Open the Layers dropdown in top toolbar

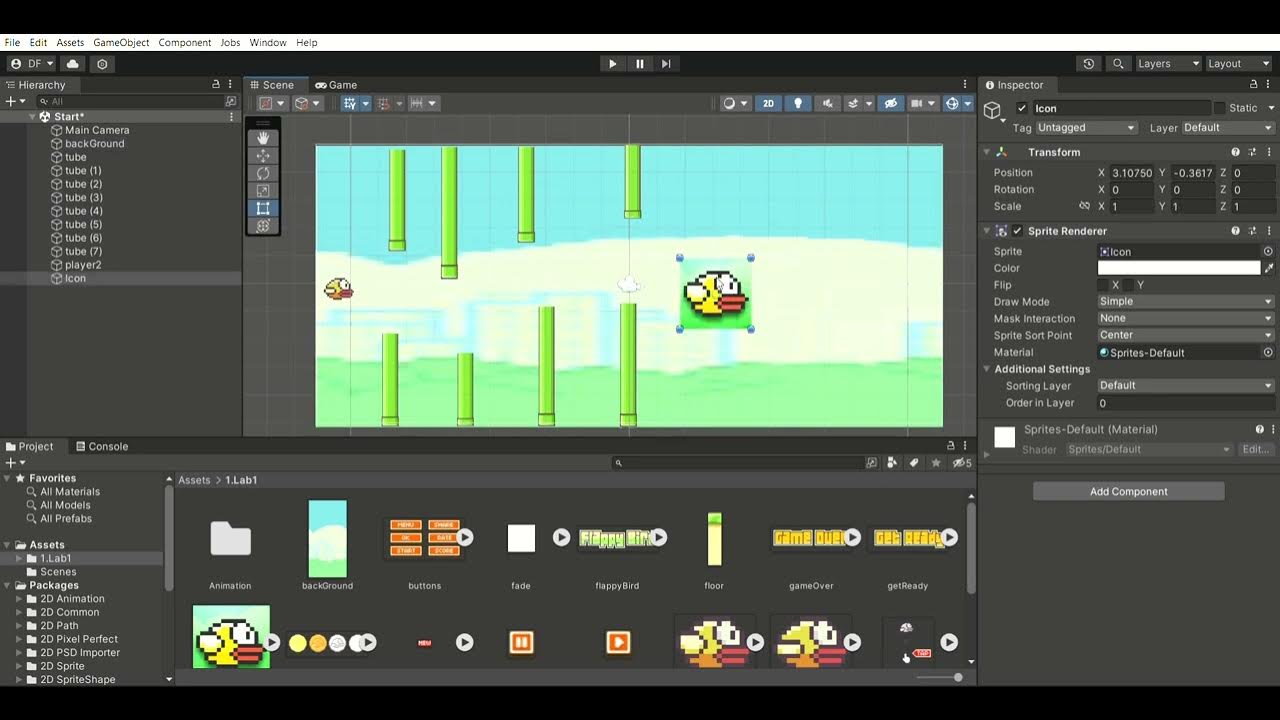click(x=1168, y=64)
